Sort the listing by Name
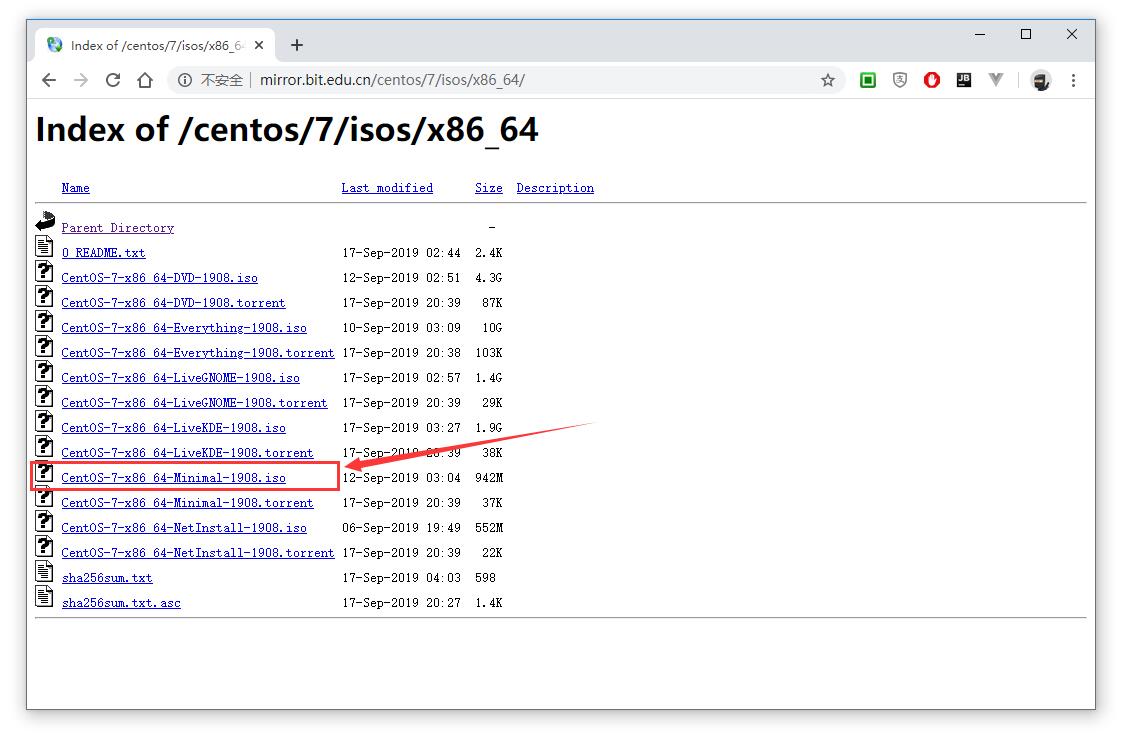The image size is (1121, 738). (76, 187)
